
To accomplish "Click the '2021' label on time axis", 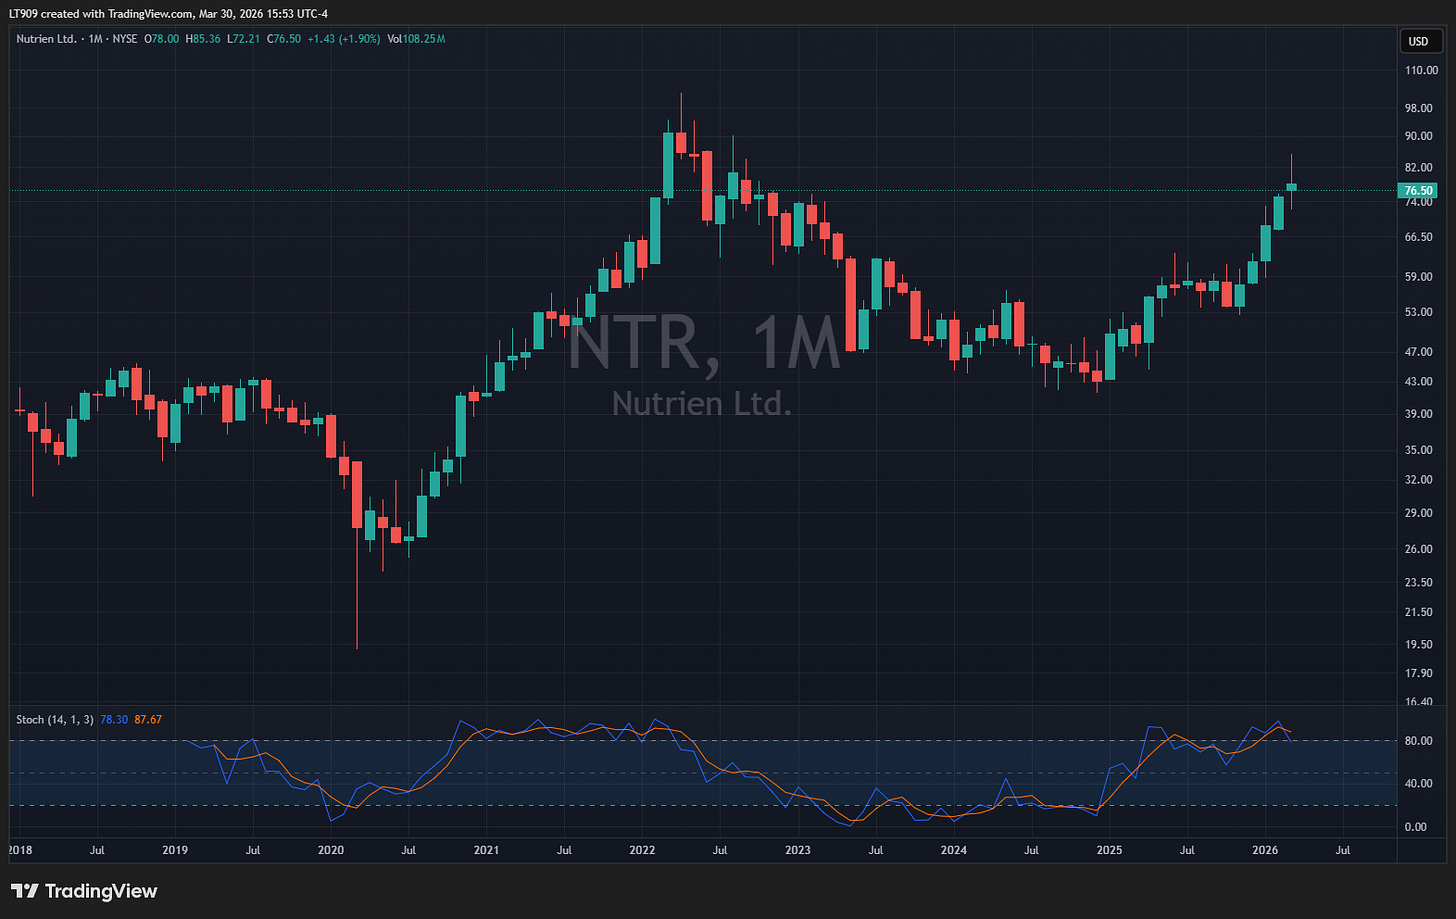I will click(486, 850).
